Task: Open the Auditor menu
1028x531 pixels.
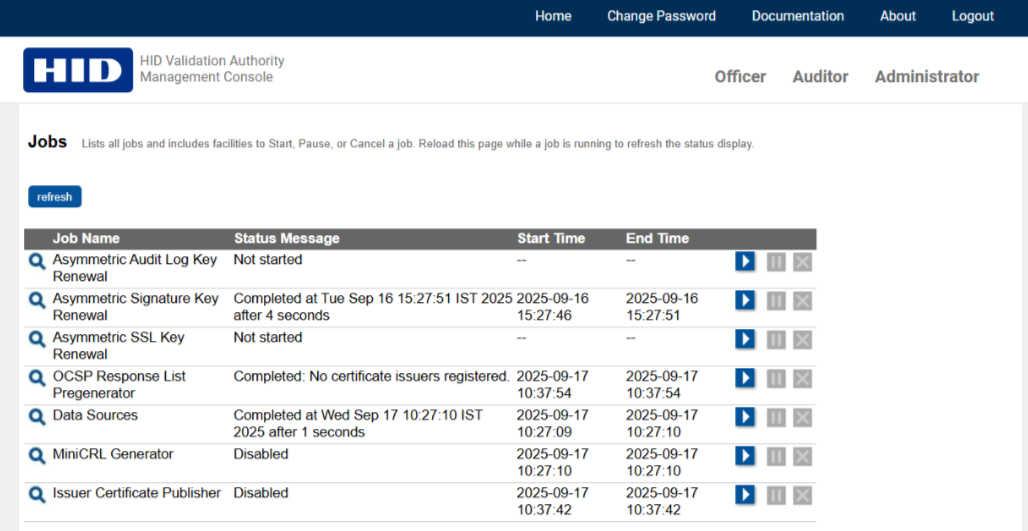Action: pos(820,77)
